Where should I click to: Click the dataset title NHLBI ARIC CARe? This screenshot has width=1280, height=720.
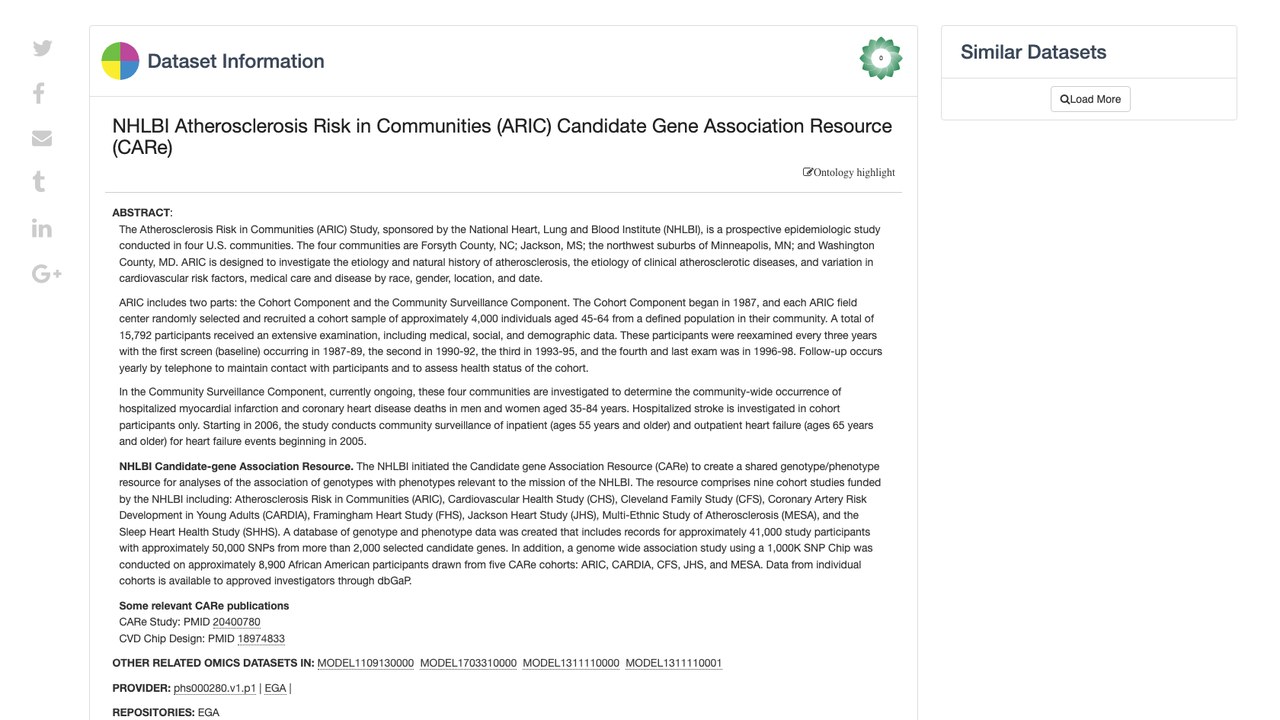click(502, 137)
